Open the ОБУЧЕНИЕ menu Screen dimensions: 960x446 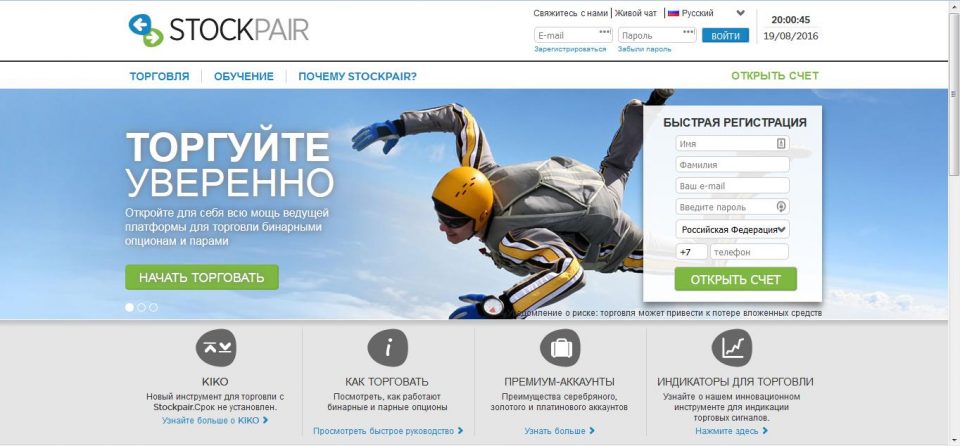[x=244, y=77]
